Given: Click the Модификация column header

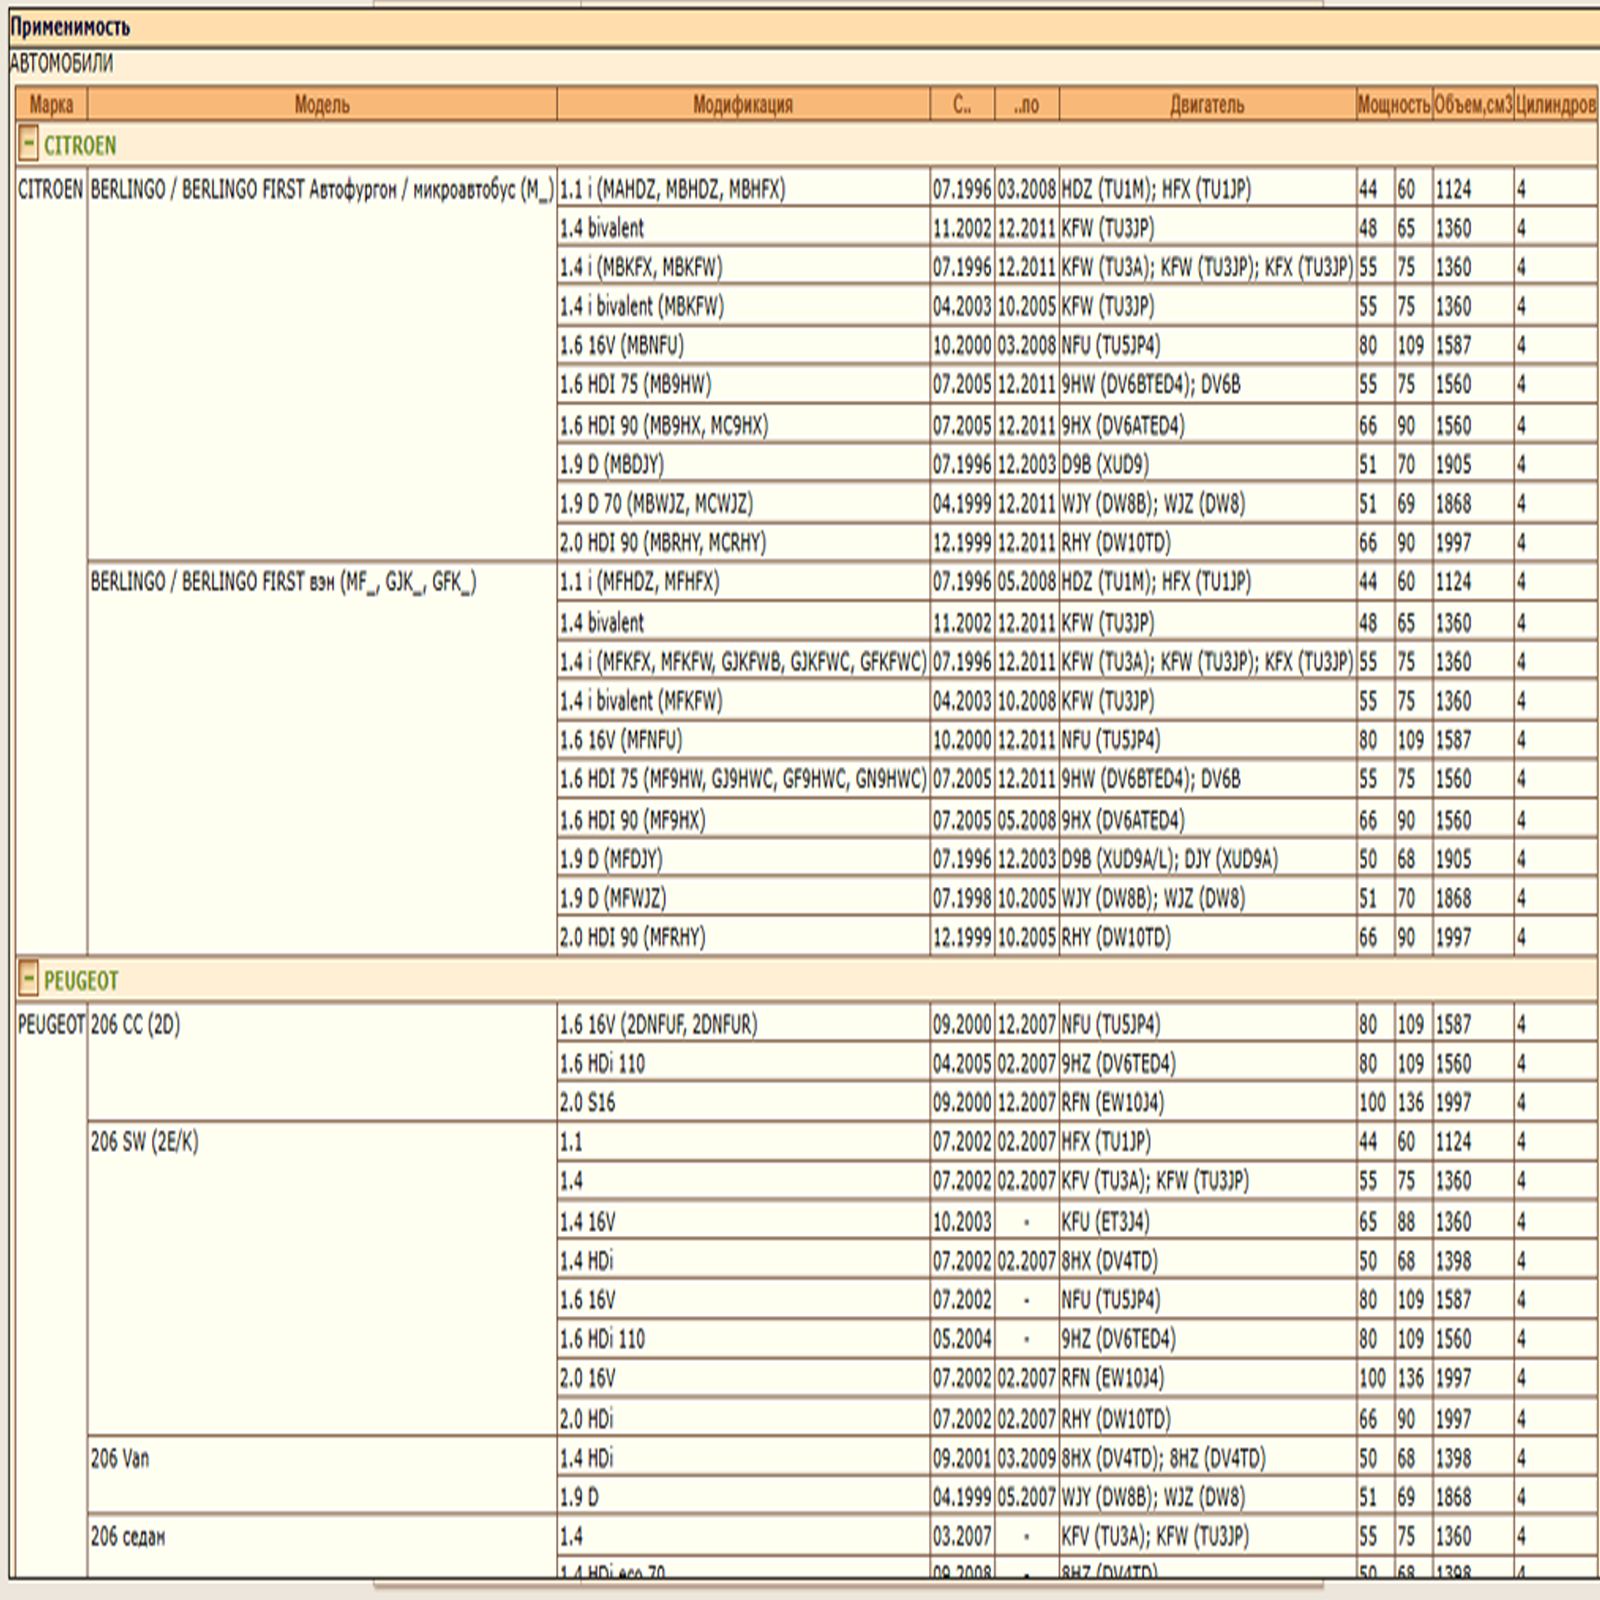Looking at the screenshot, I should 742,104.
